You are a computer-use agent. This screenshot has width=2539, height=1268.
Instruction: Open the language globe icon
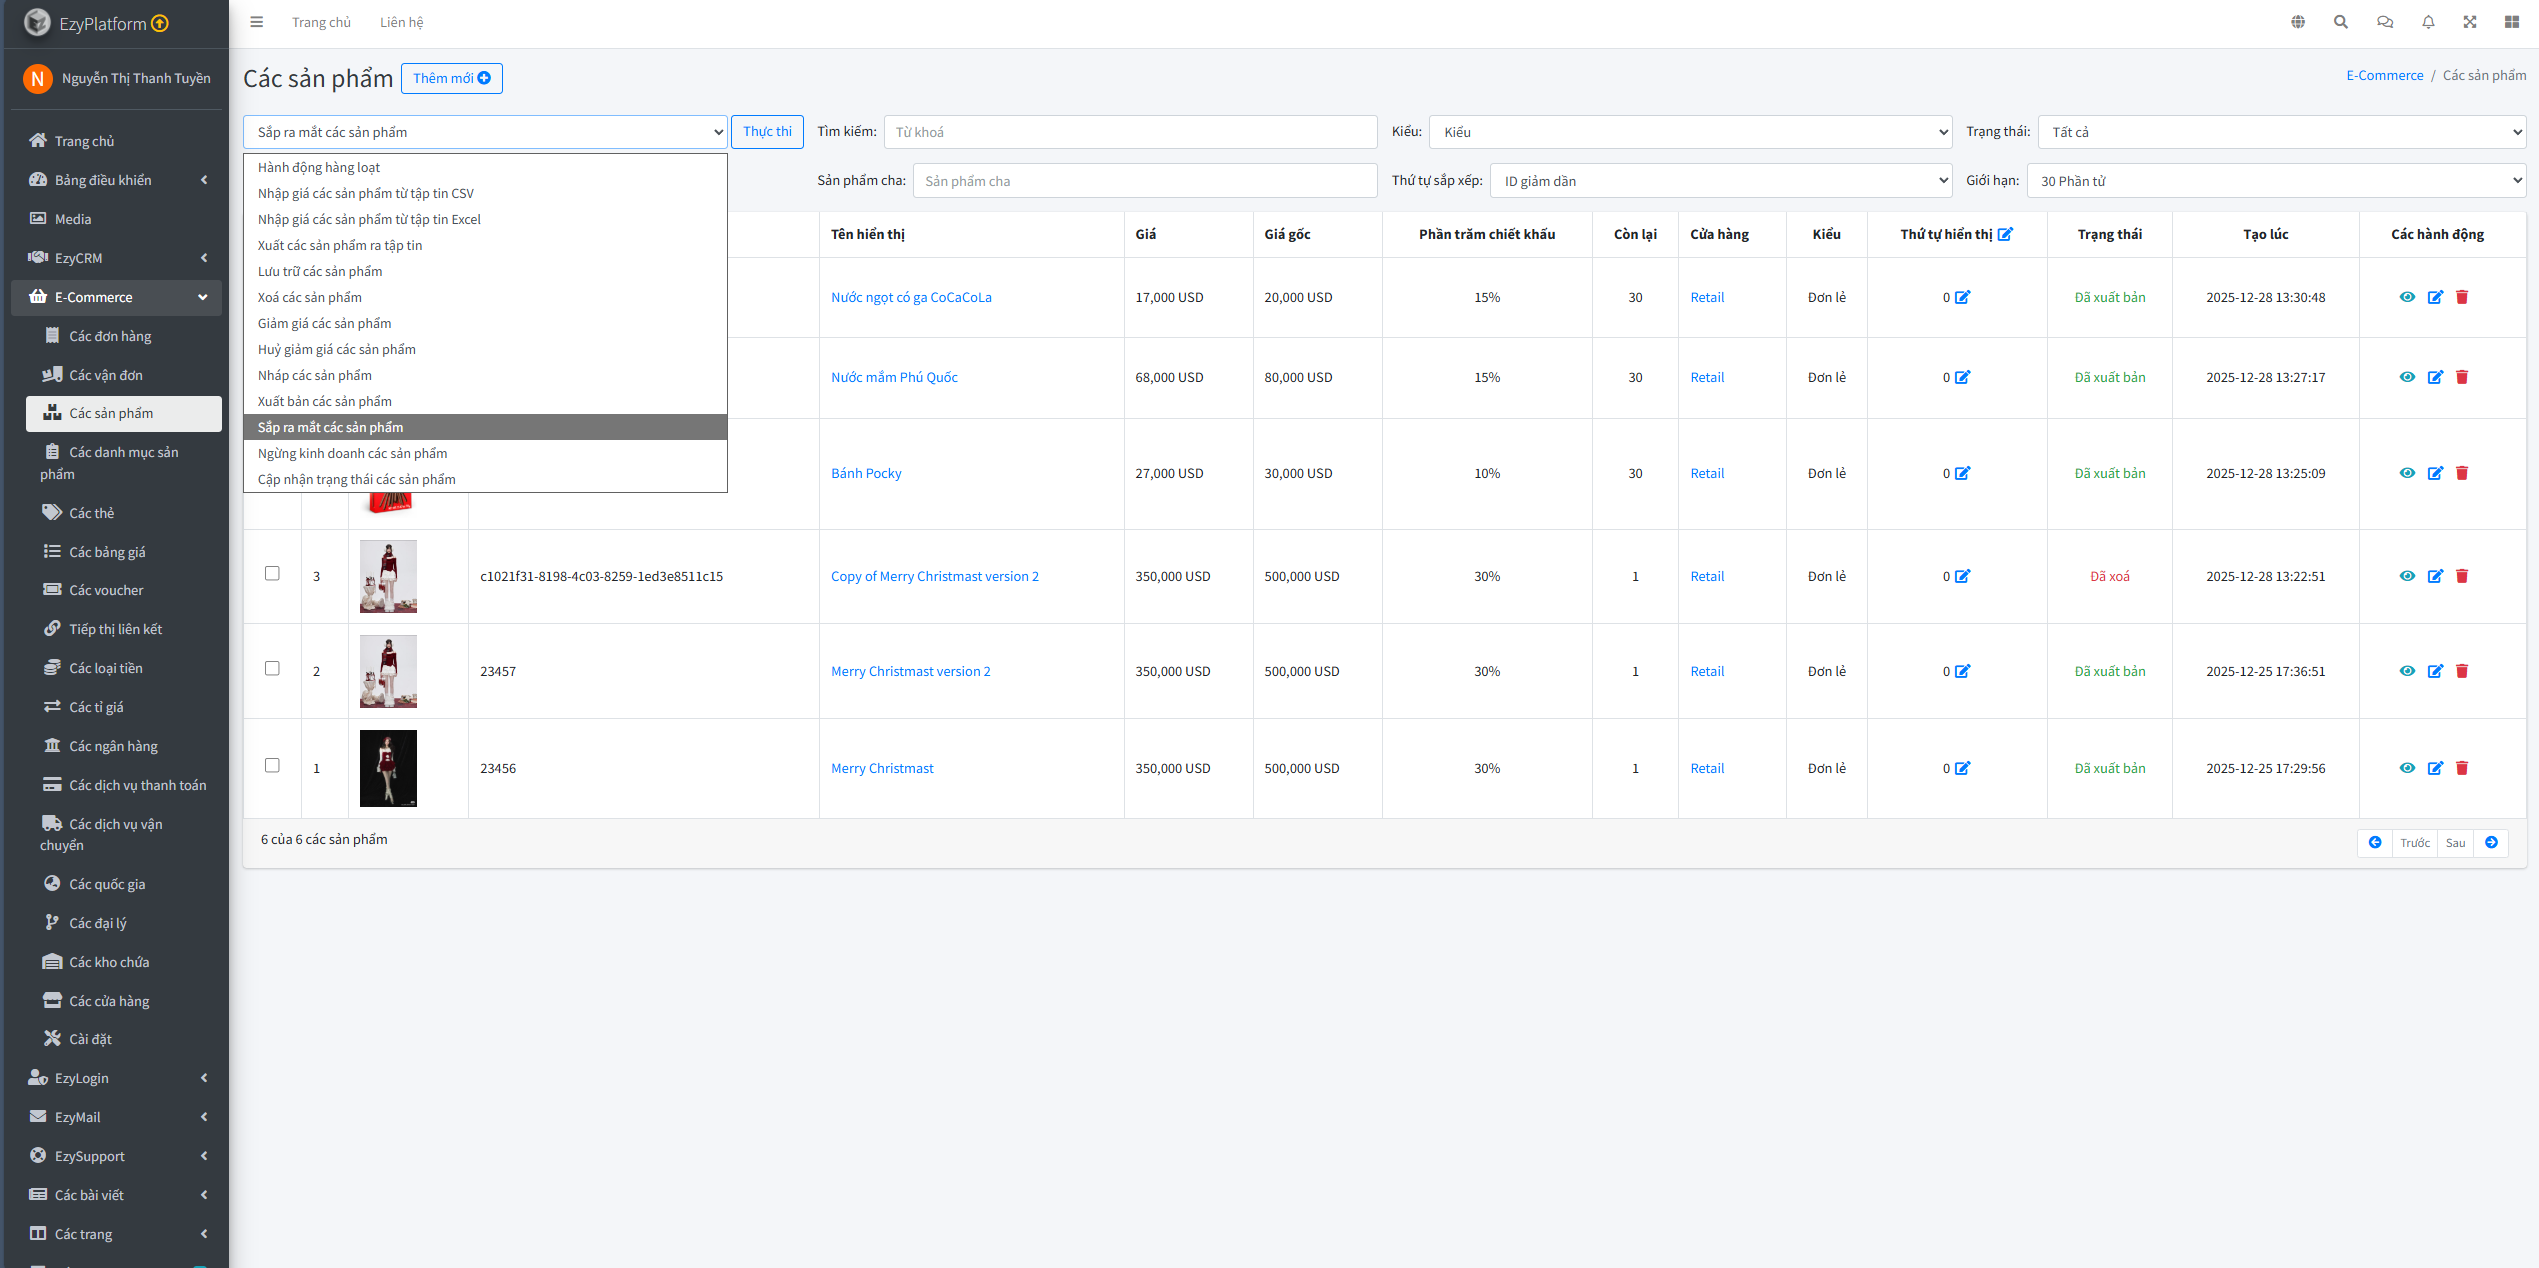coord(2298,22)
